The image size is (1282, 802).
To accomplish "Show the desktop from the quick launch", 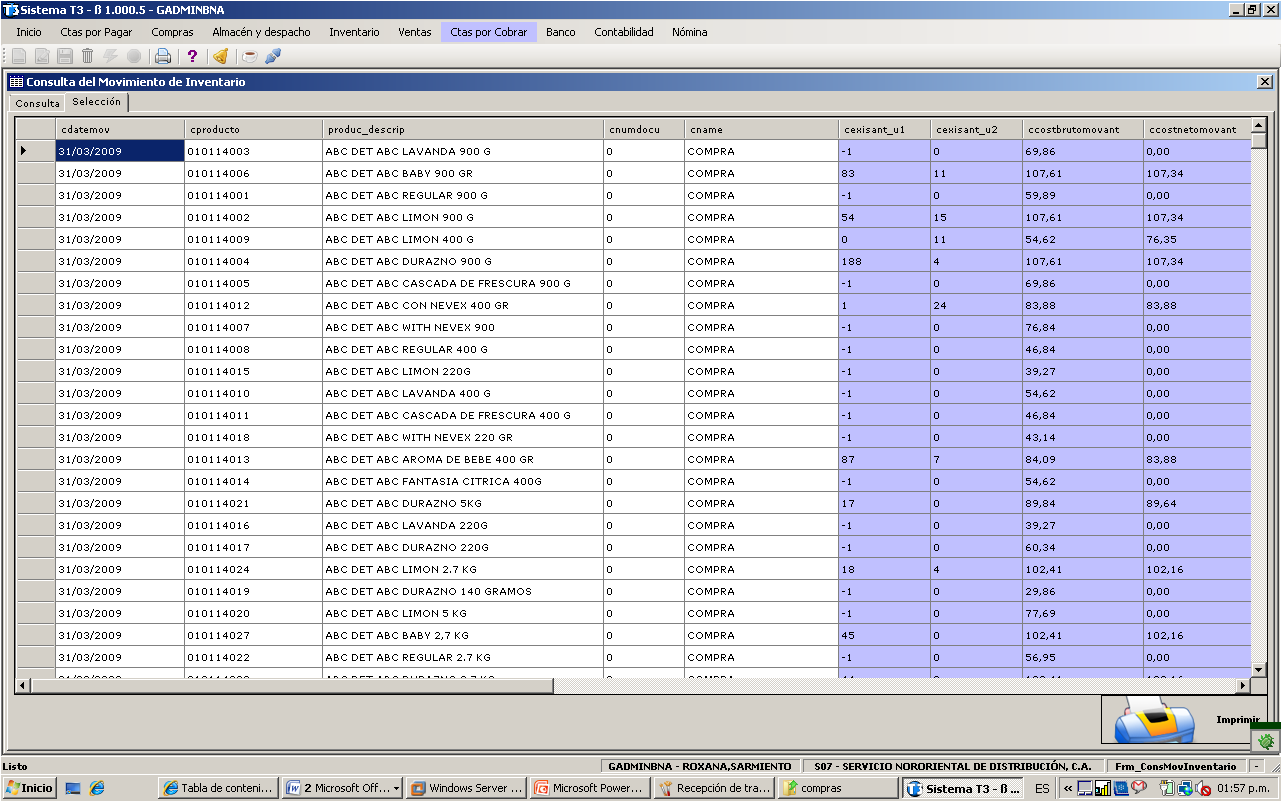I will coord(73,788).
